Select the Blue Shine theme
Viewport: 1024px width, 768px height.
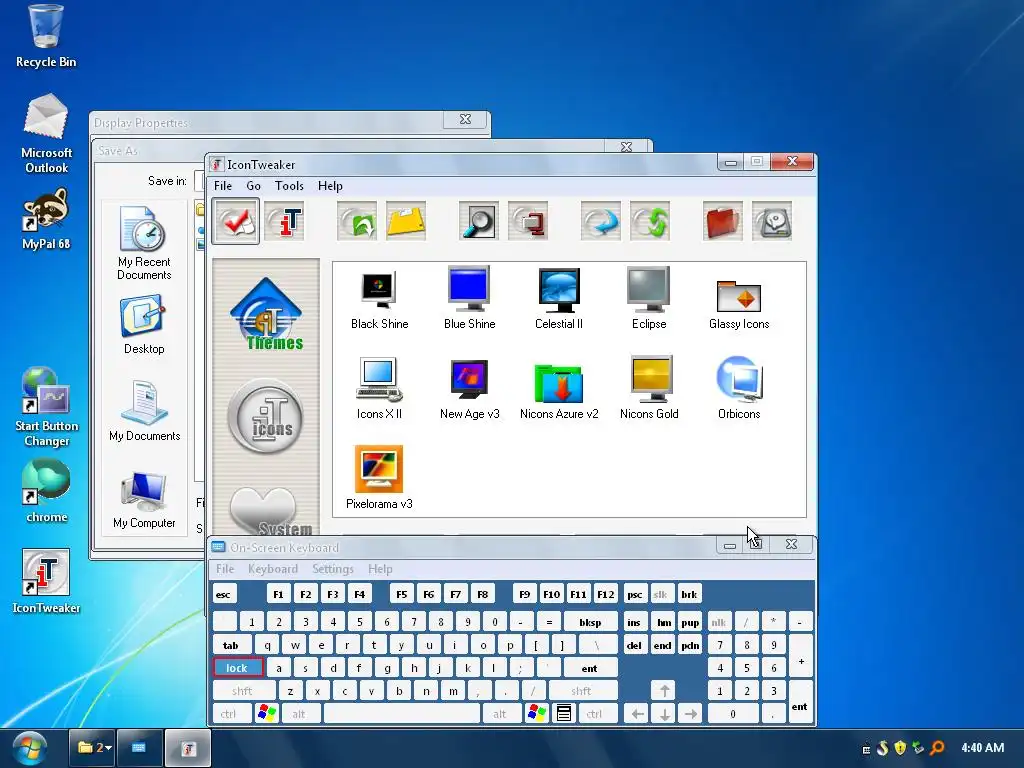(x=470, y=300)
